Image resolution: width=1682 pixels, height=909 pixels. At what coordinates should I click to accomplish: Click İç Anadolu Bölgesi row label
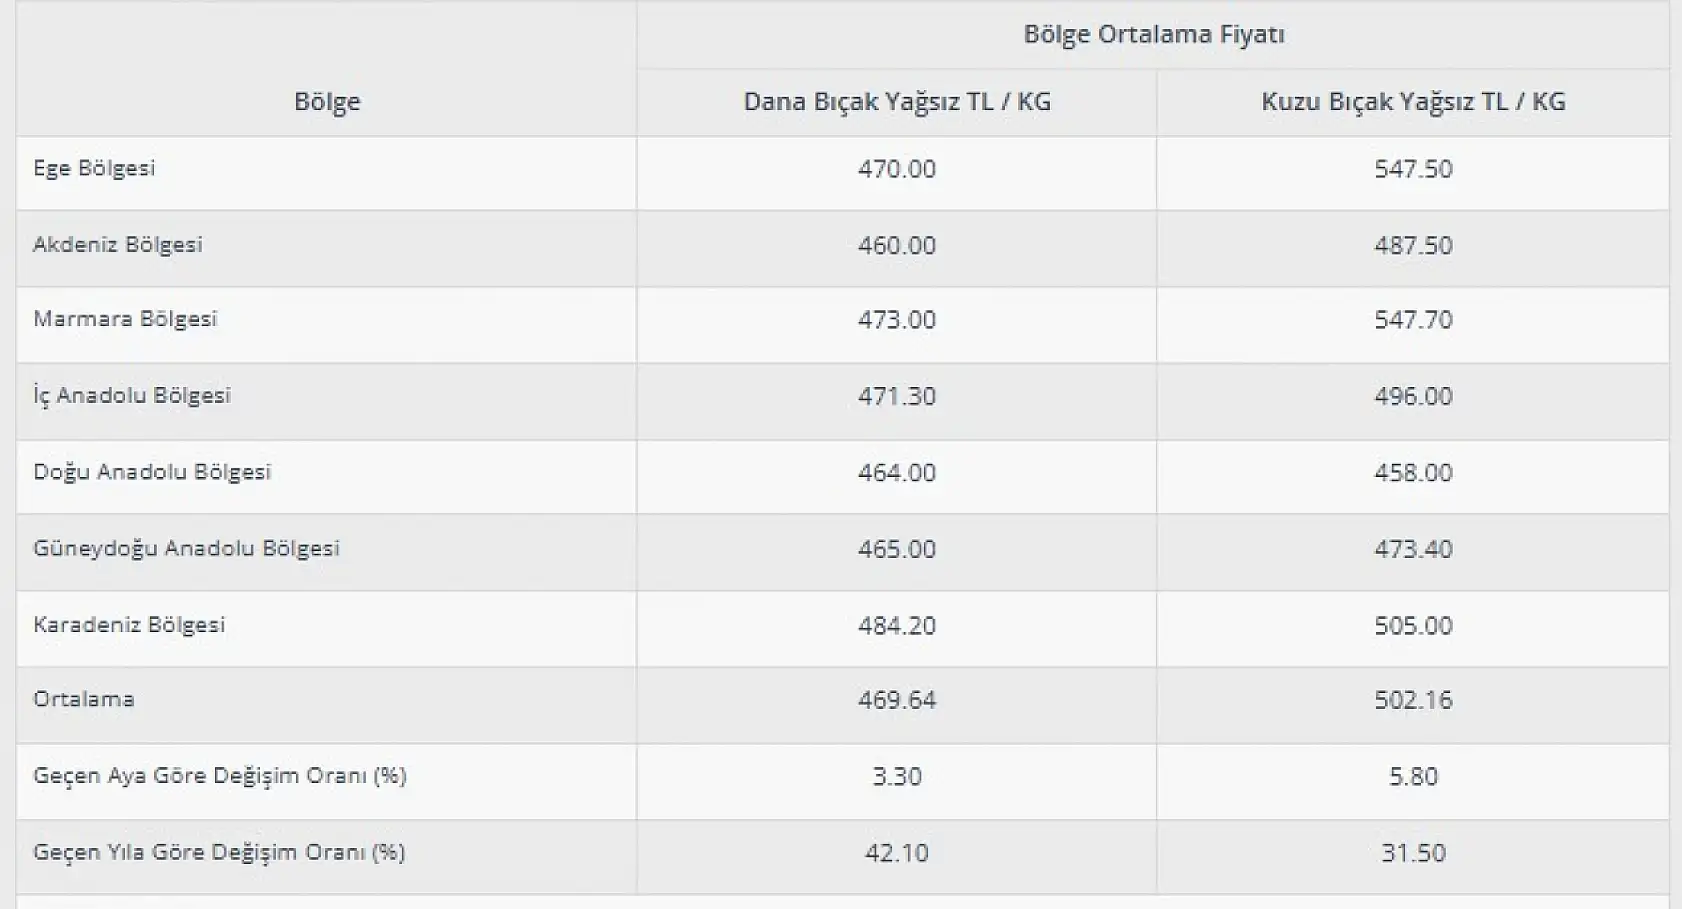132,396
